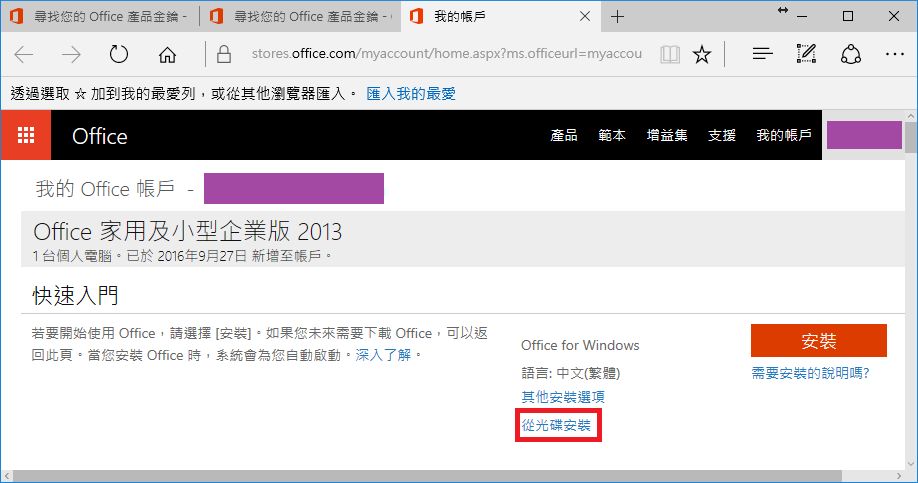Click the Office logo text

pyautogui.click(x=100, y=136)
